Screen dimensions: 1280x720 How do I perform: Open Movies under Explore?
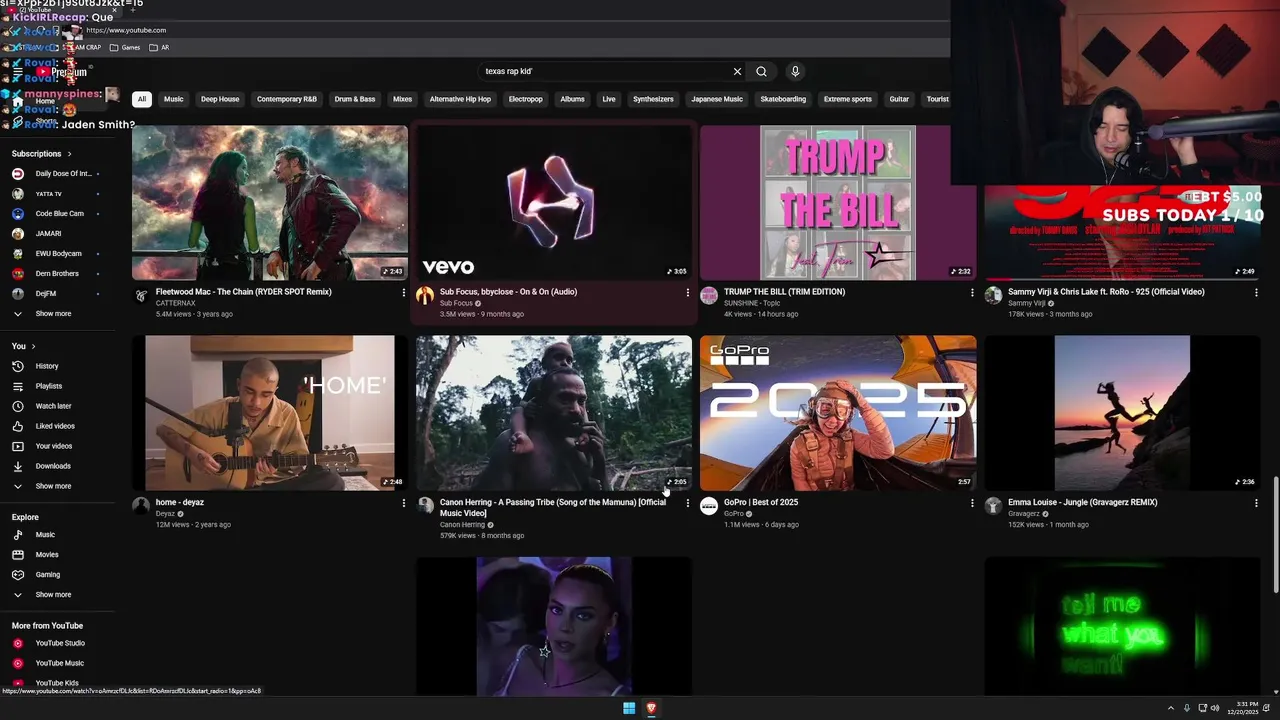(x=47, y=555)
